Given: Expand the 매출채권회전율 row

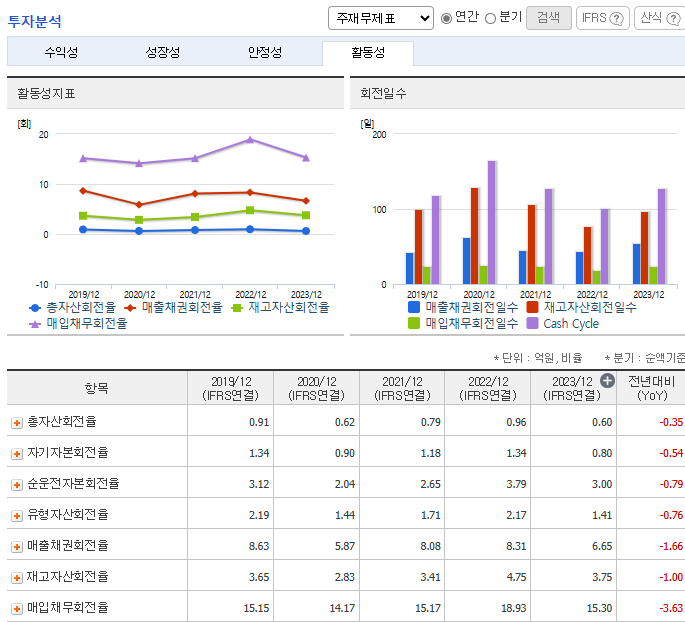Looking at the screenshot, I should coord(17,547).
